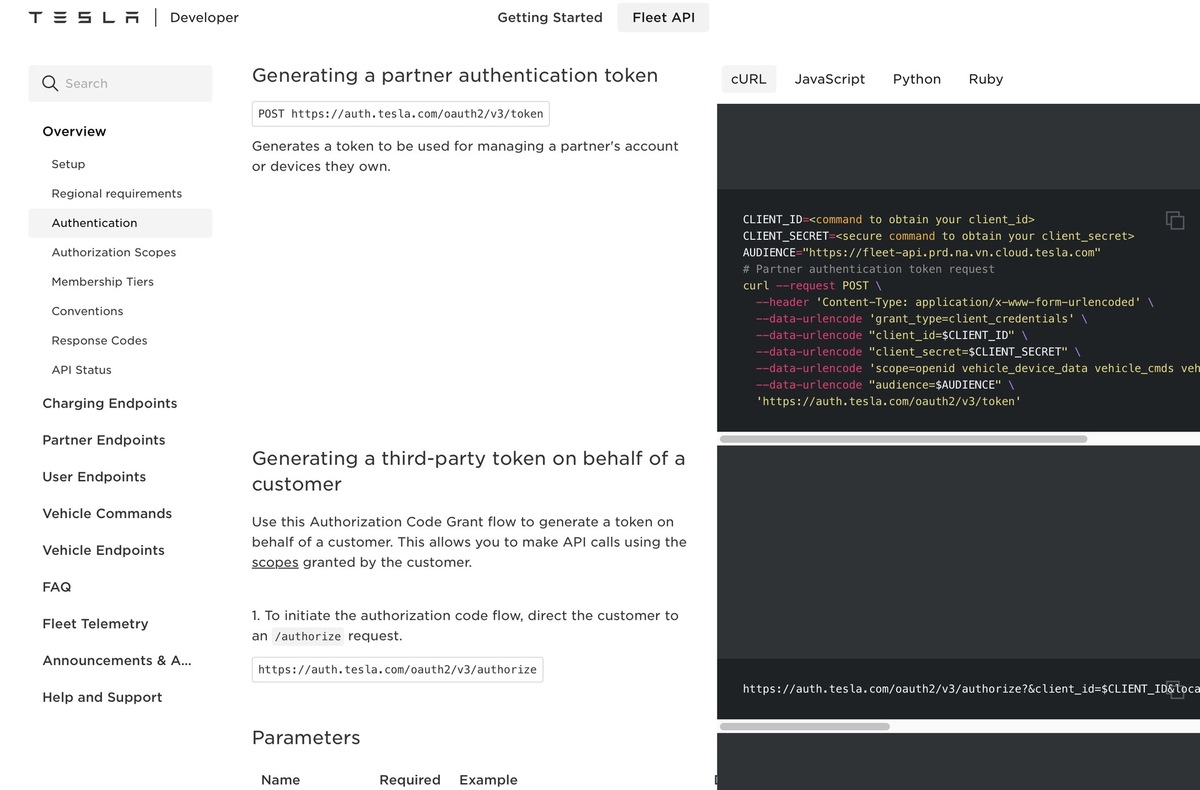The width and height of the screenshot is (1200, 790).
Task: Open the JavaScript code example
Action: [x=829, y=79]
